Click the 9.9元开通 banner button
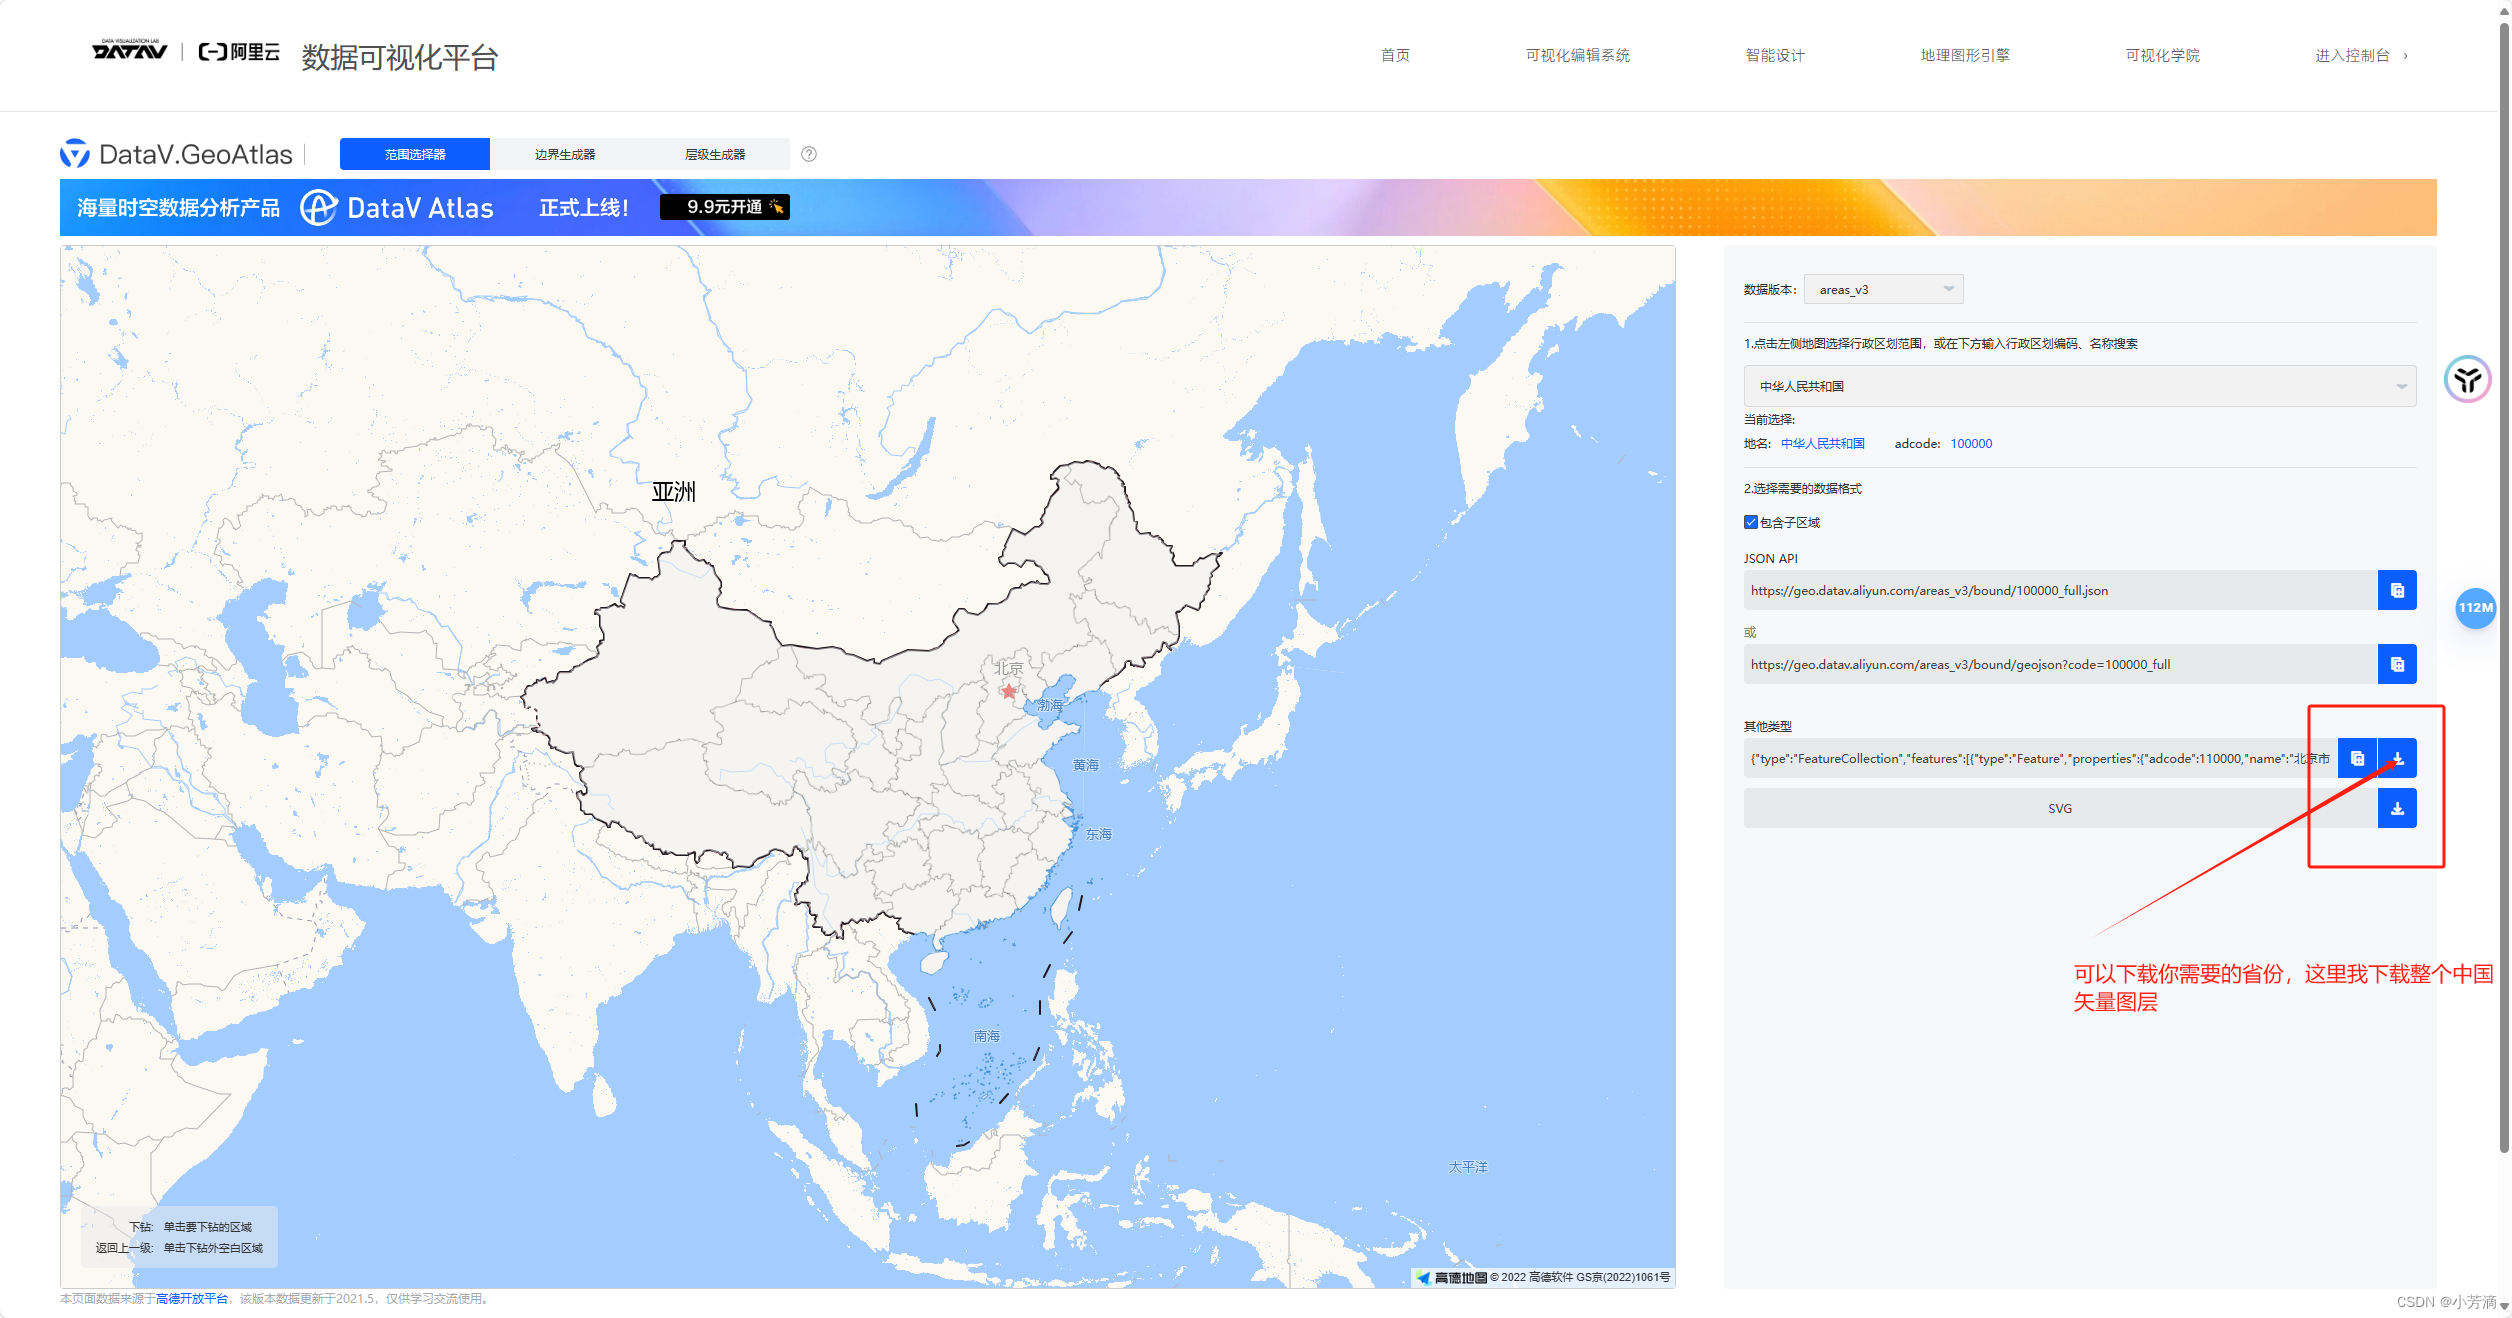2512x1318 pixels. 725,207
